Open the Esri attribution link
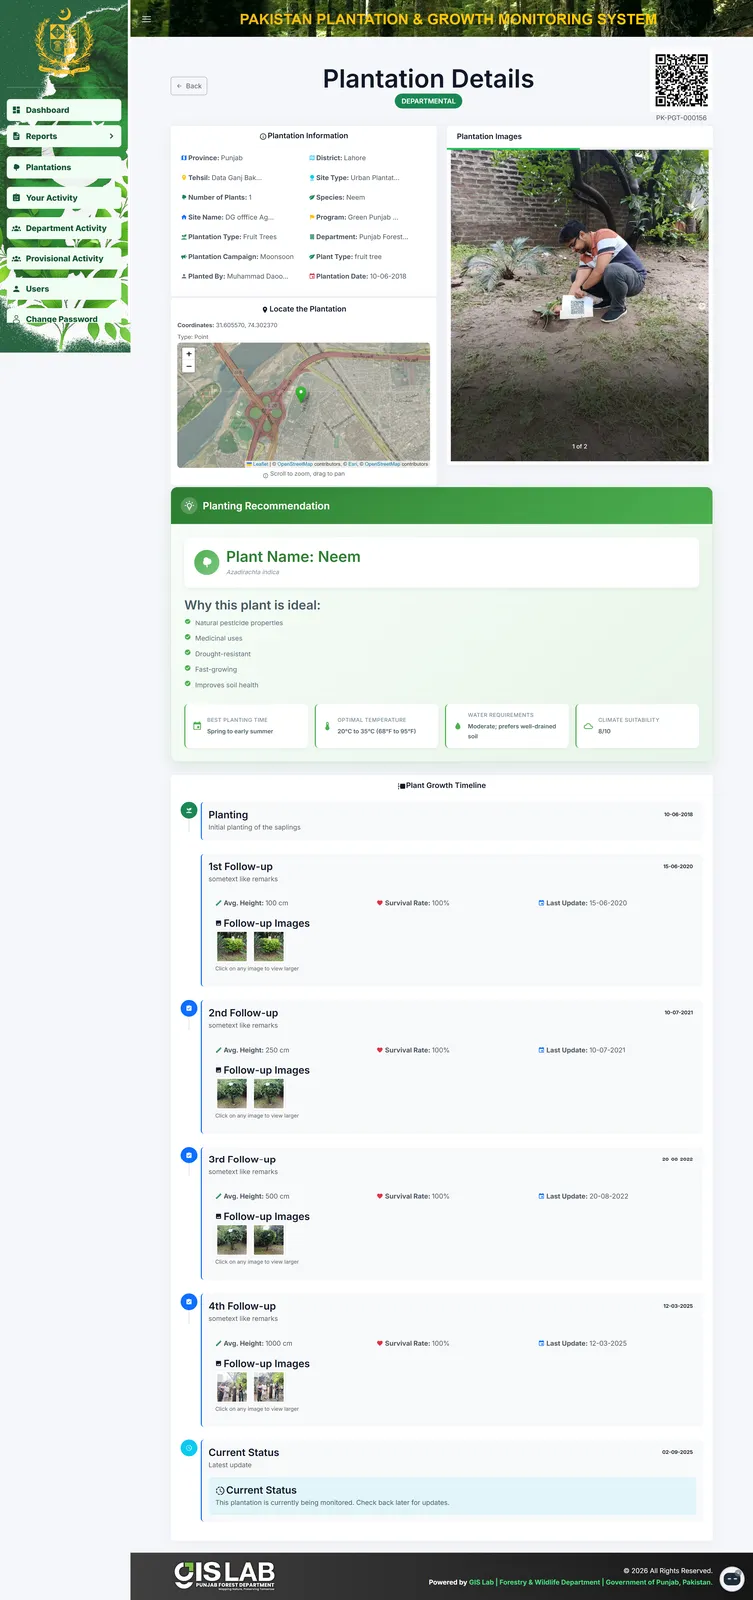The image size is (753, 1600). point(353,464)
